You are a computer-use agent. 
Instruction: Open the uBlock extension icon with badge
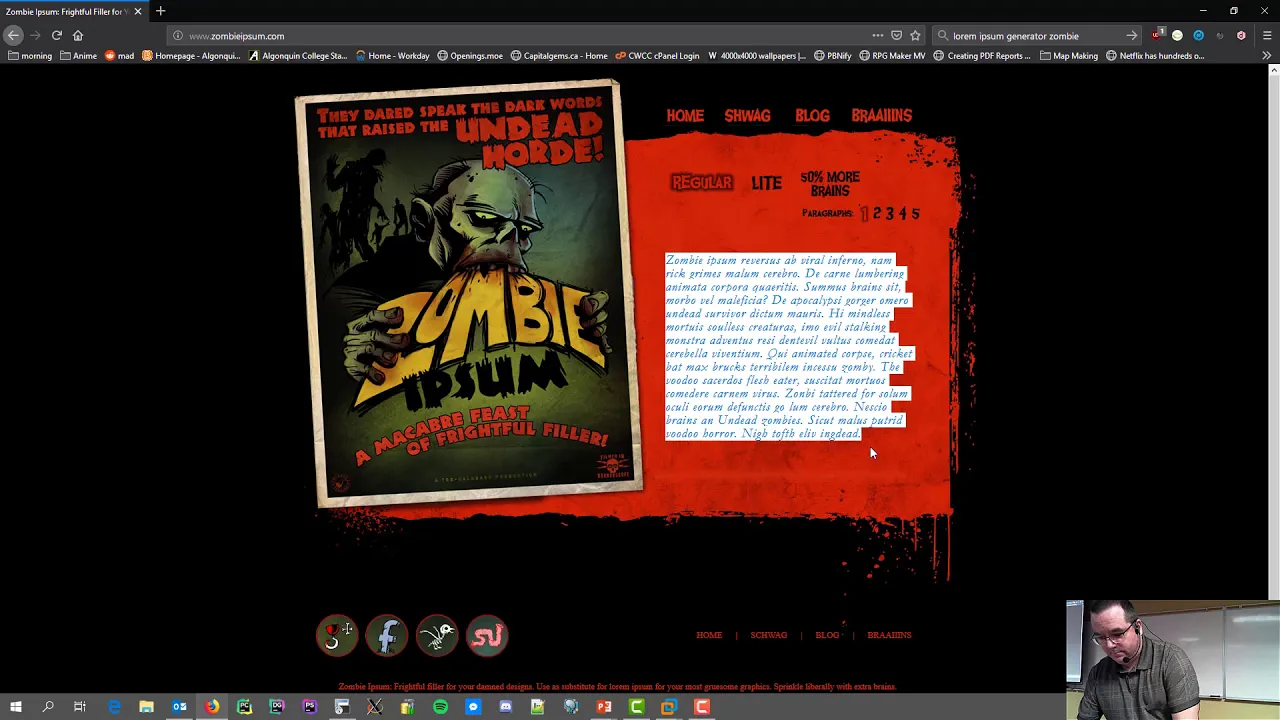1157,35
